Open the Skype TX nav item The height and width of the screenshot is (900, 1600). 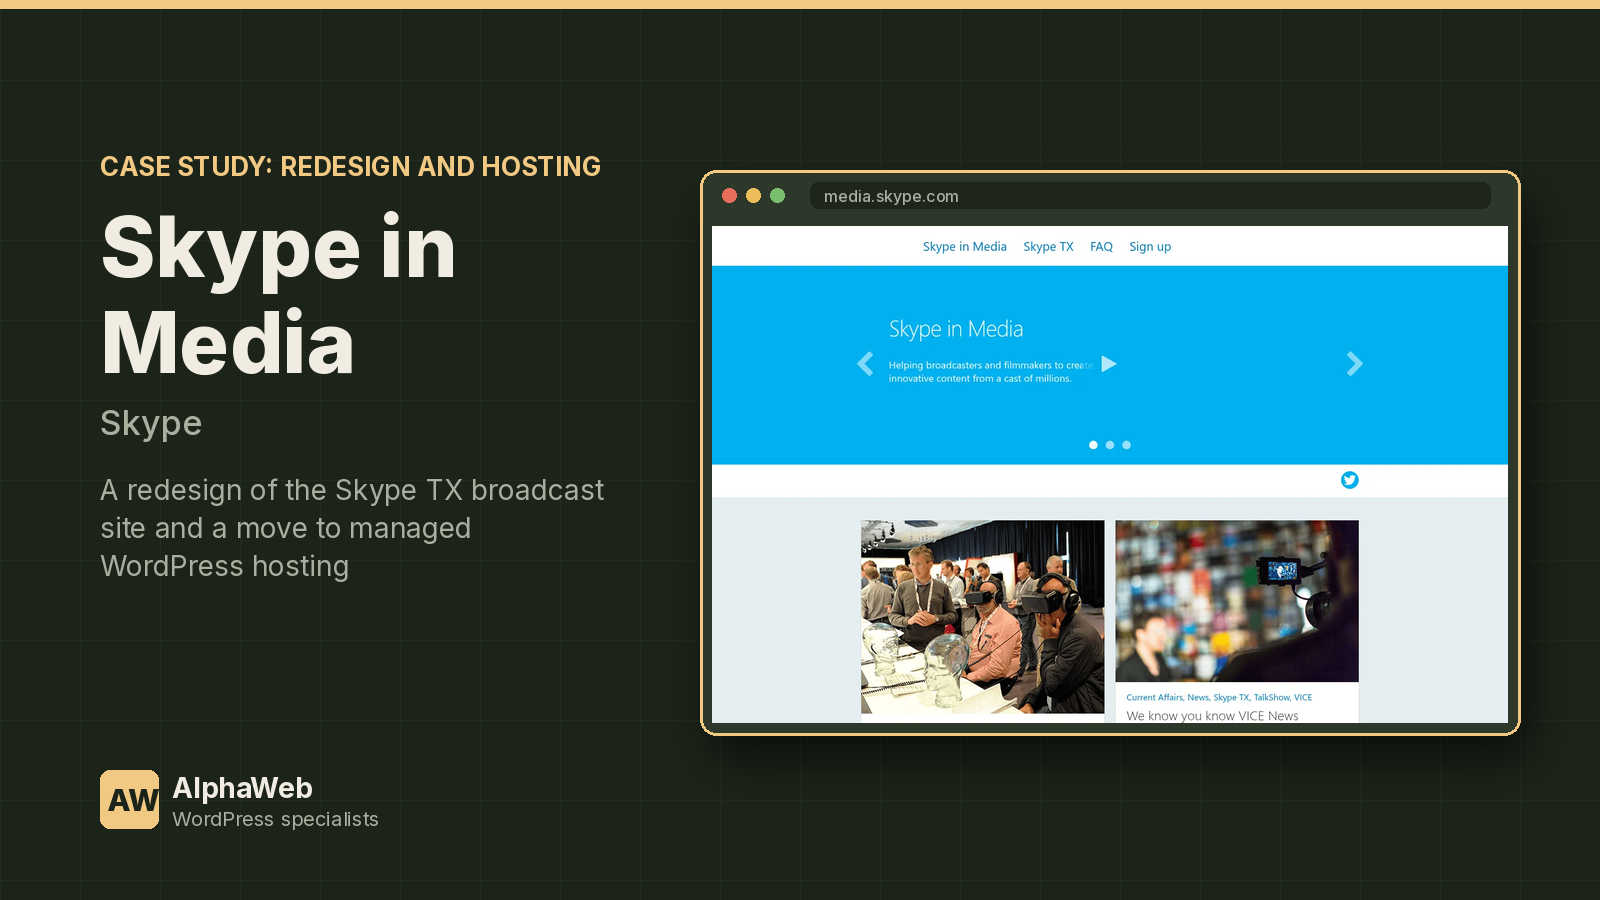click(1048, 247)
